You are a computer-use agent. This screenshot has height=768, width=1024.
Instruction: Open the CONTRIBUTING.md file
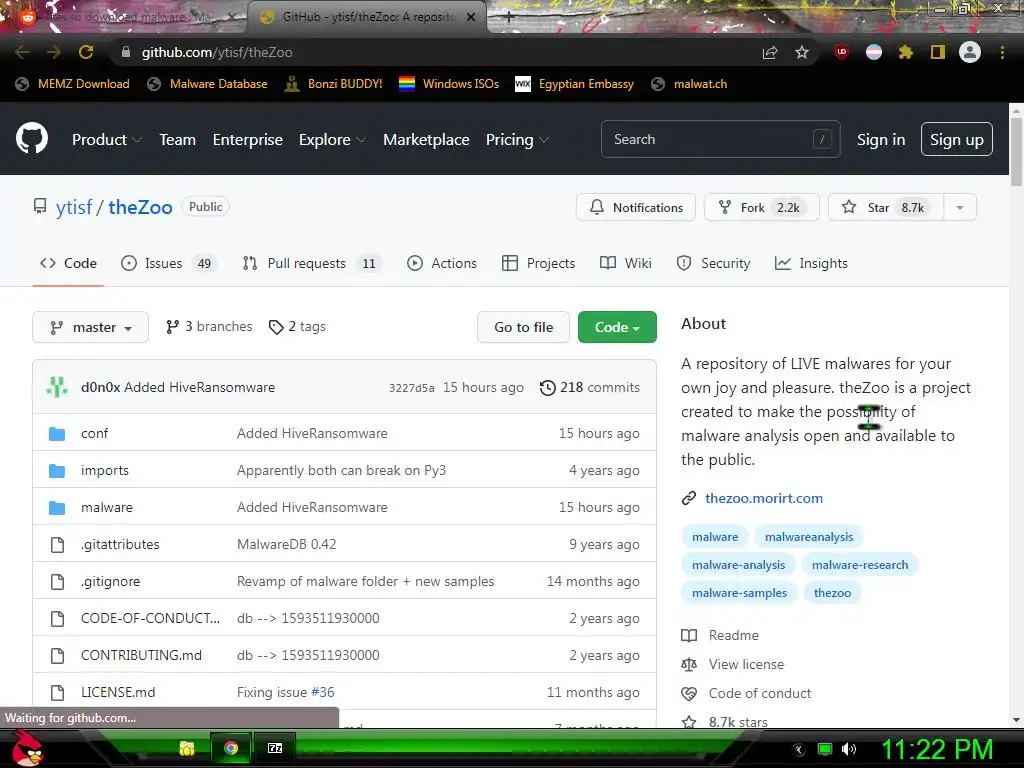(x=141, y=655)
